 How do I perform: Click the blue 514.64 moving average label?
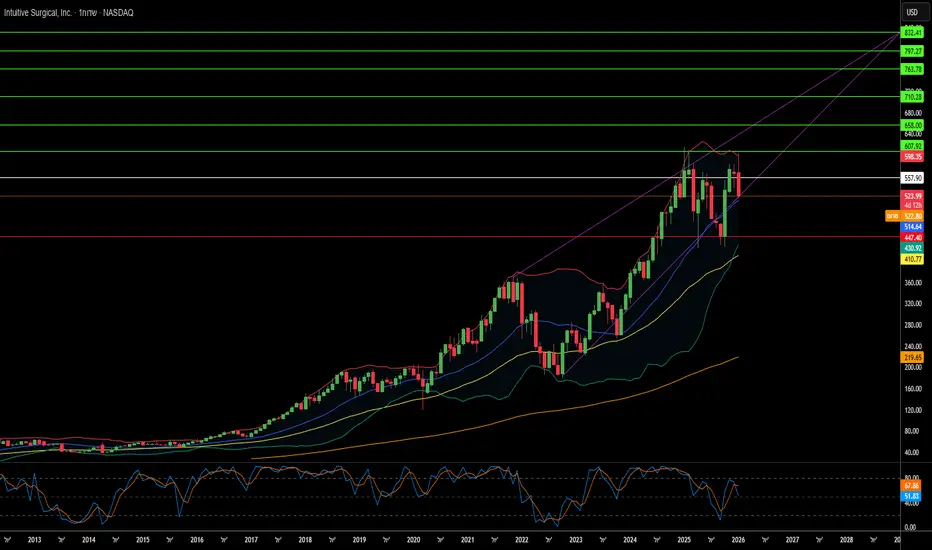pos(911,227)
